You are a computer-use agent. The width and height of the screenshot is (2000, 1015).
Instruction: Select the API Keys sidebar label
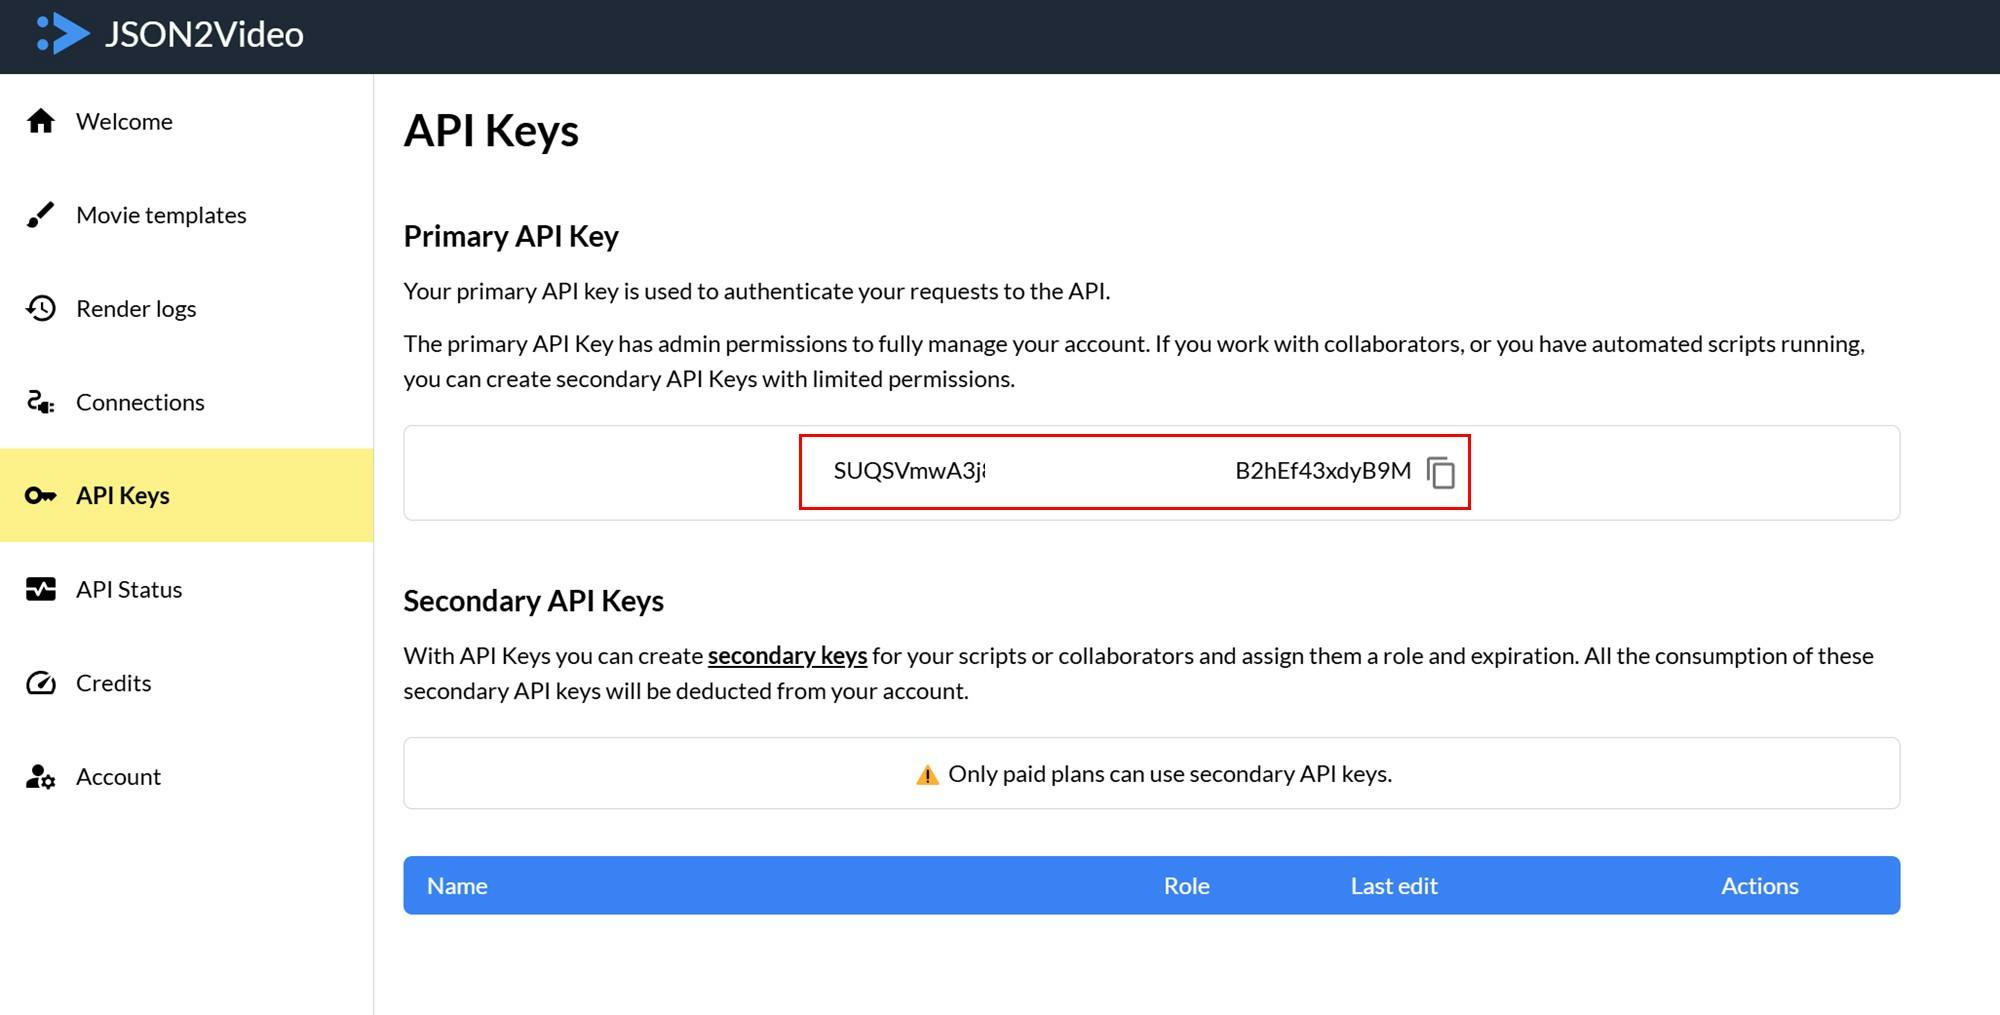pos(123,495)
